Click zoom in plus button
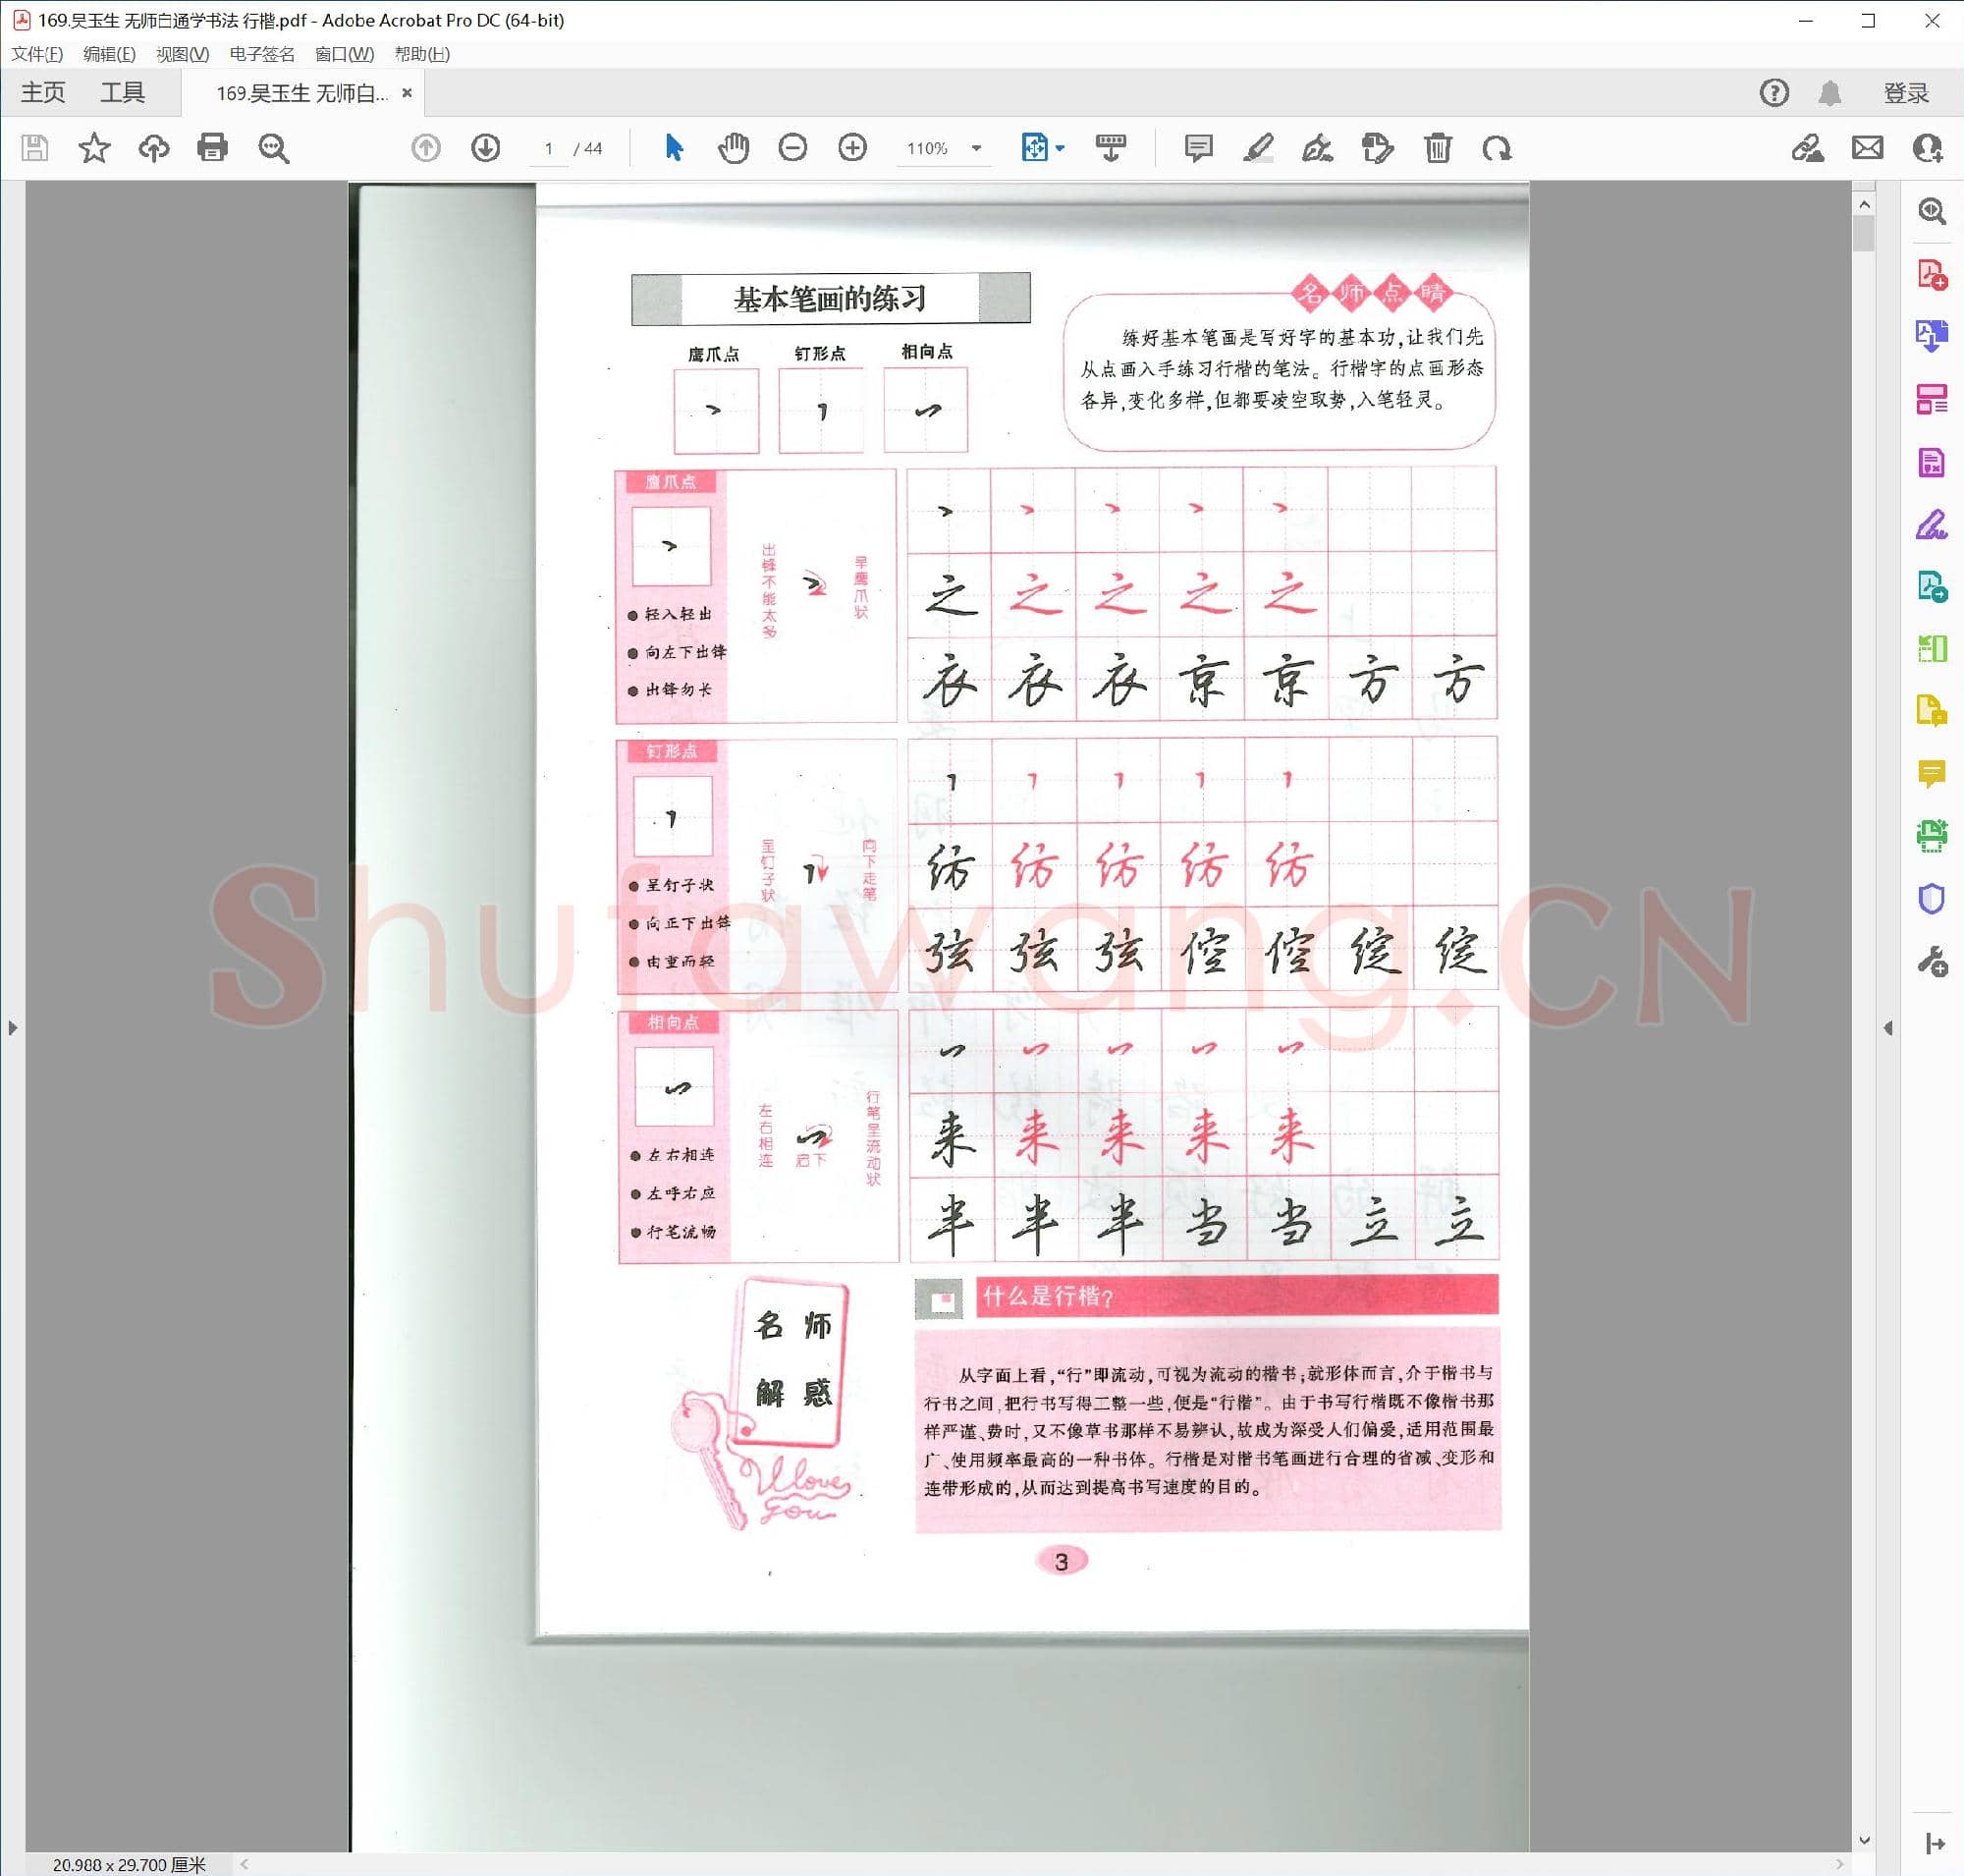Screen dimensions: 1964x1876 click(x=852, y=148)
